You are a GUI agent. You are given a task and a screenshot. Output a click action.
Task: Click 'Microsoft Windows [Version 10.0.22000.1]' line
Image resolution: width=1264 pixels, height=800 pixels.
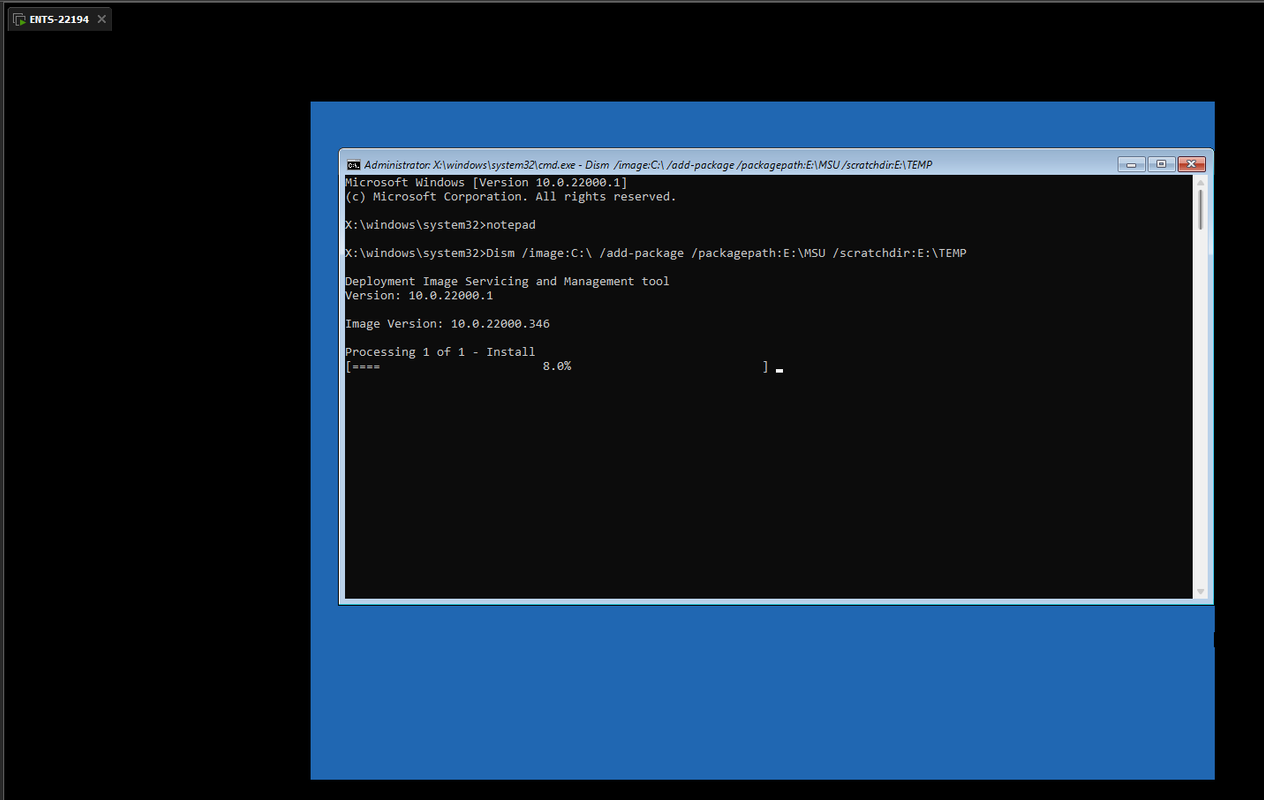tap(486, 183)
